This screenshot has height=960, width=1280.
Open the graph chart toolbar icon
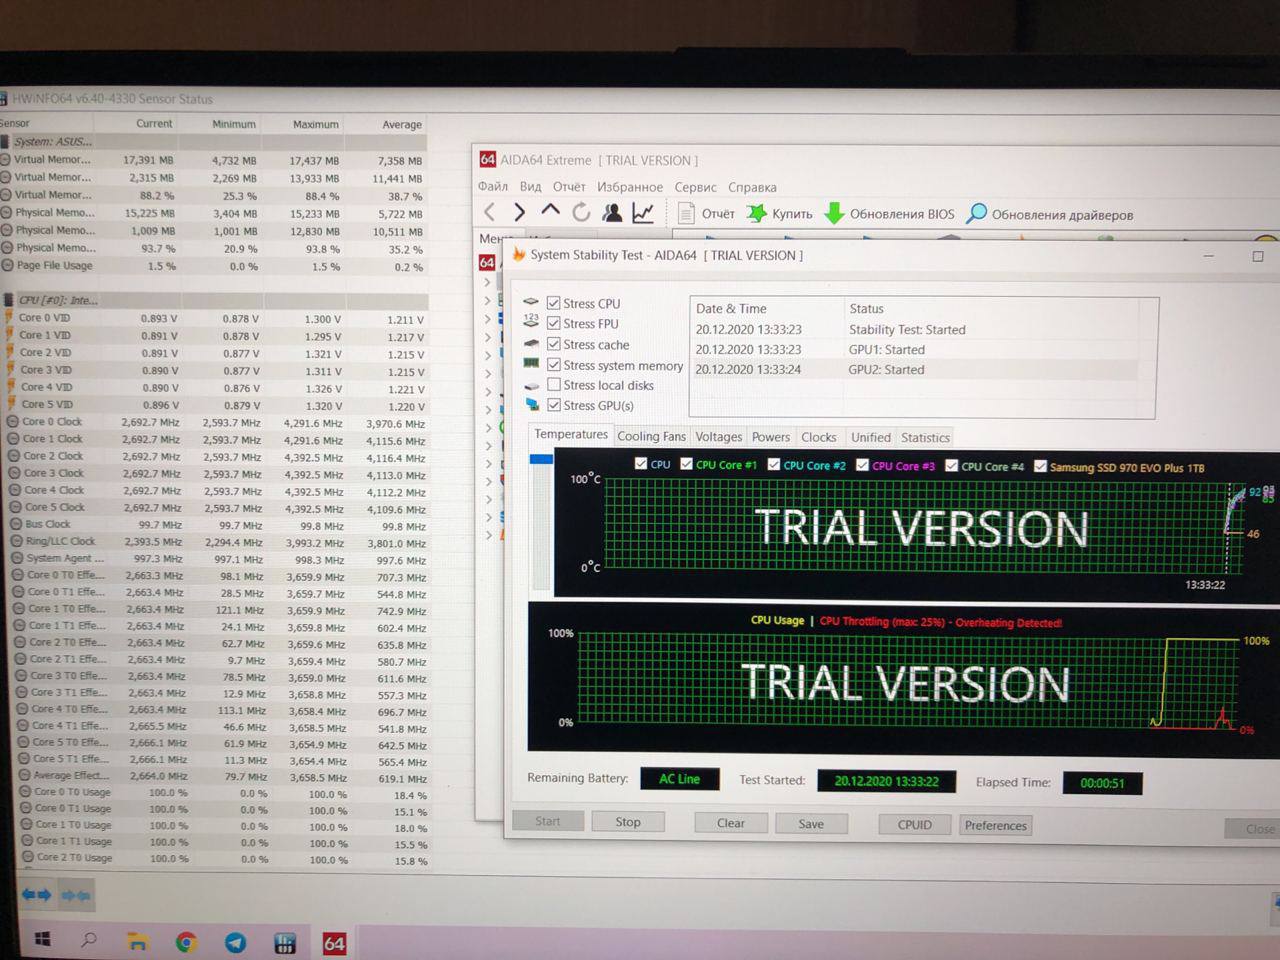click(643, 212)
